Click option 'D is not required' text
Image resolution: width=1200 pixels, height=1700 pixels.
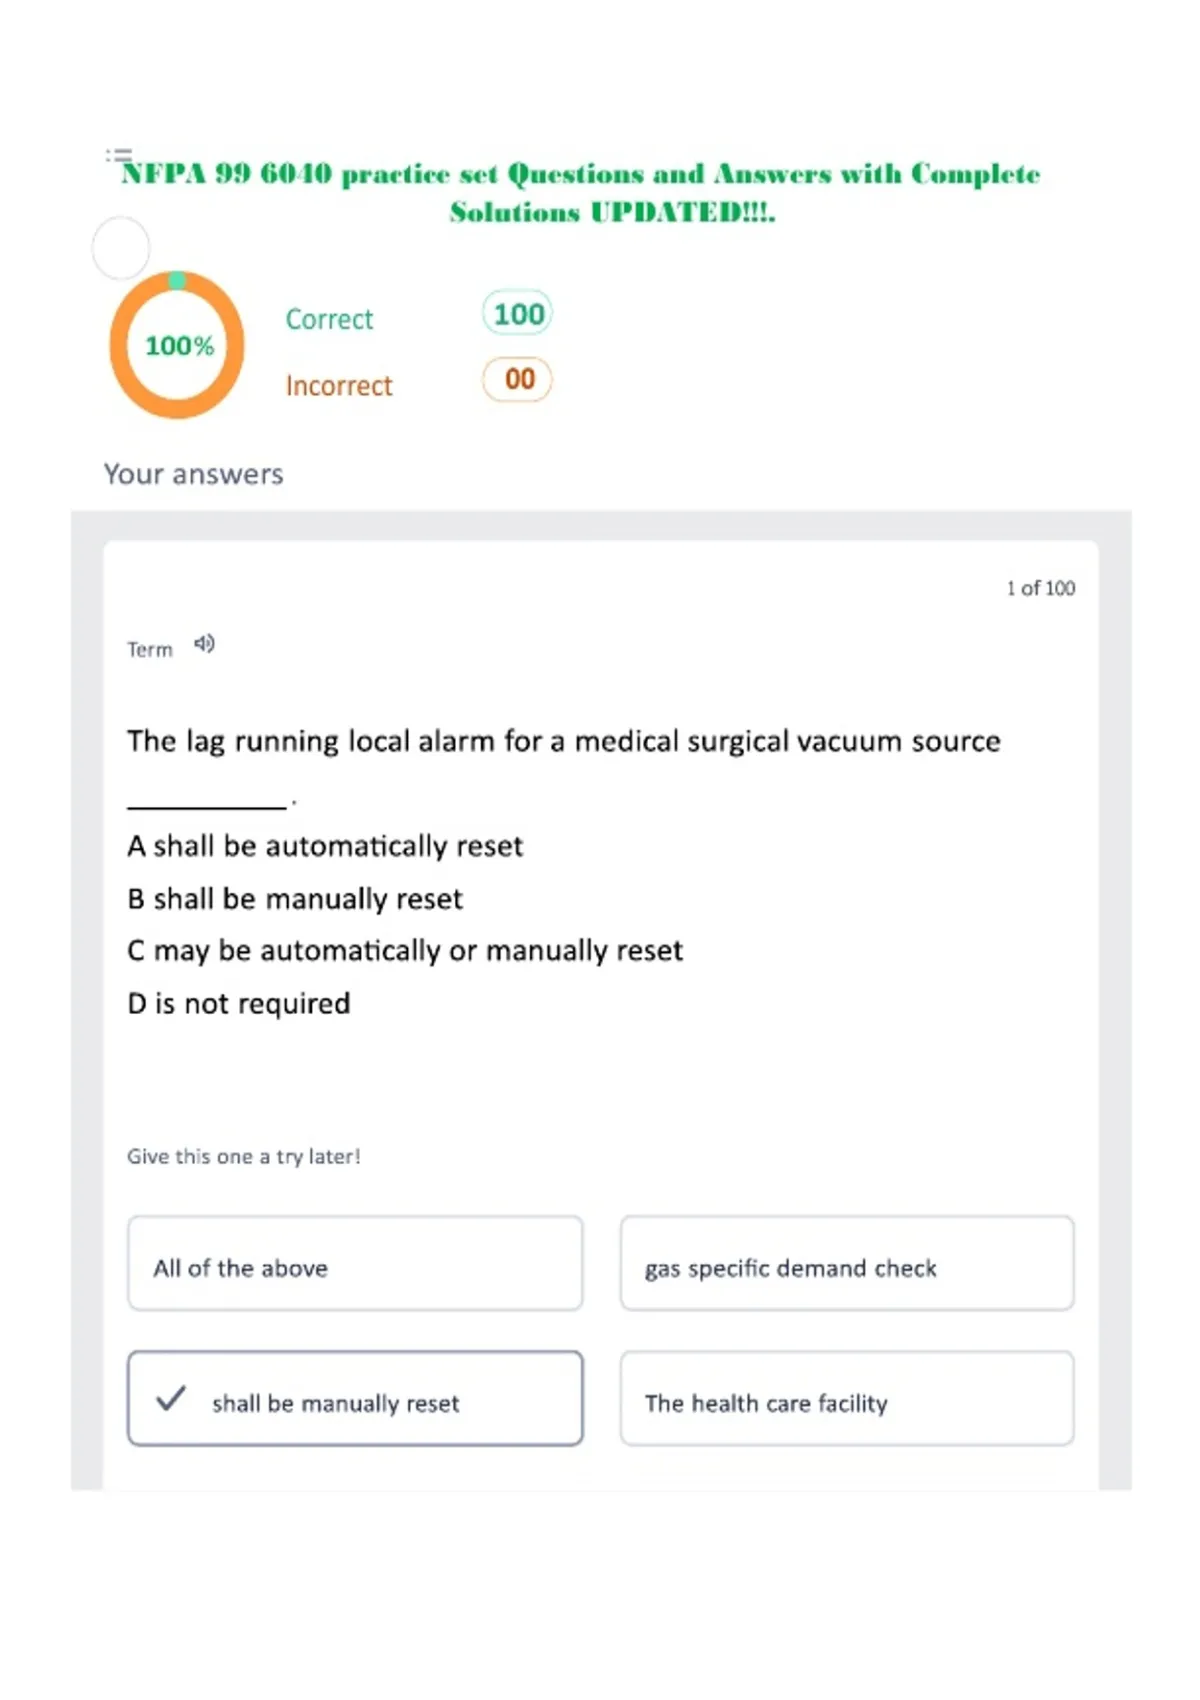tap(239, 1003)
